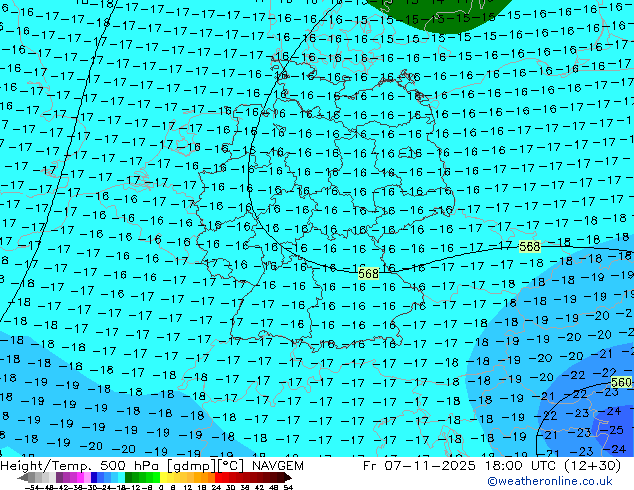Click the -25 temperature value
The height and width of the screenshot is (490, 634).
(614, 430)
